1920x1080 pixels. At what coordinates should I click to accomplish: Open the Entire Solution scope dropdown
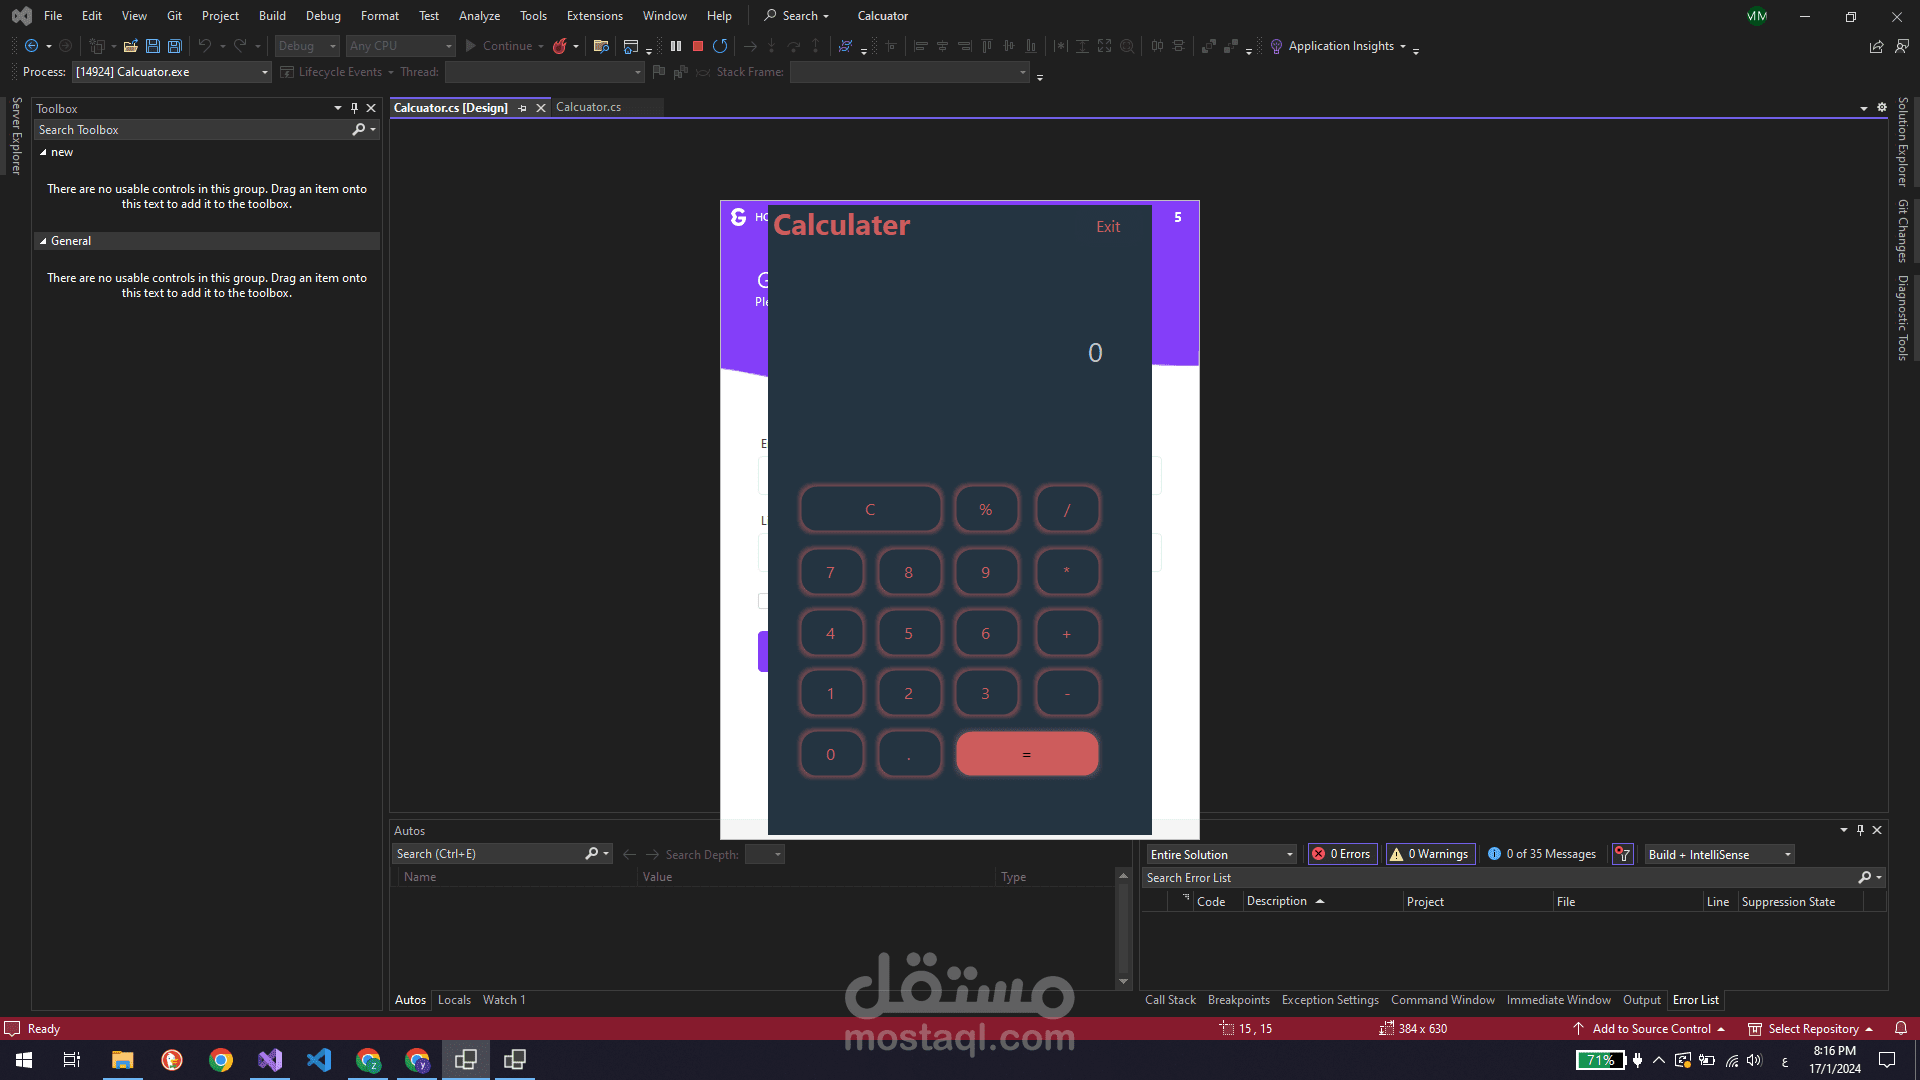[1220, 854]
